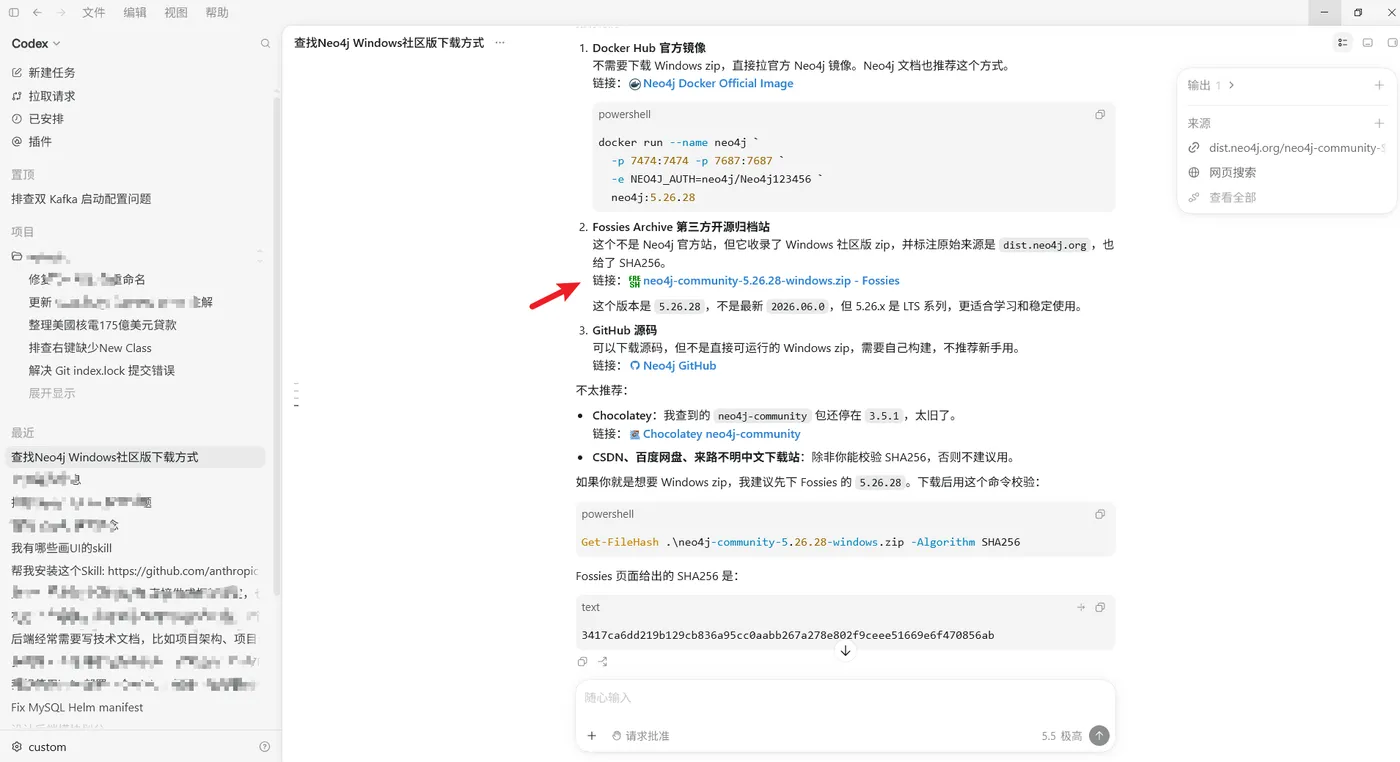Open the 请求批准 approval mode selector
Screen dimensions: 1400x762
click(641, 736)
